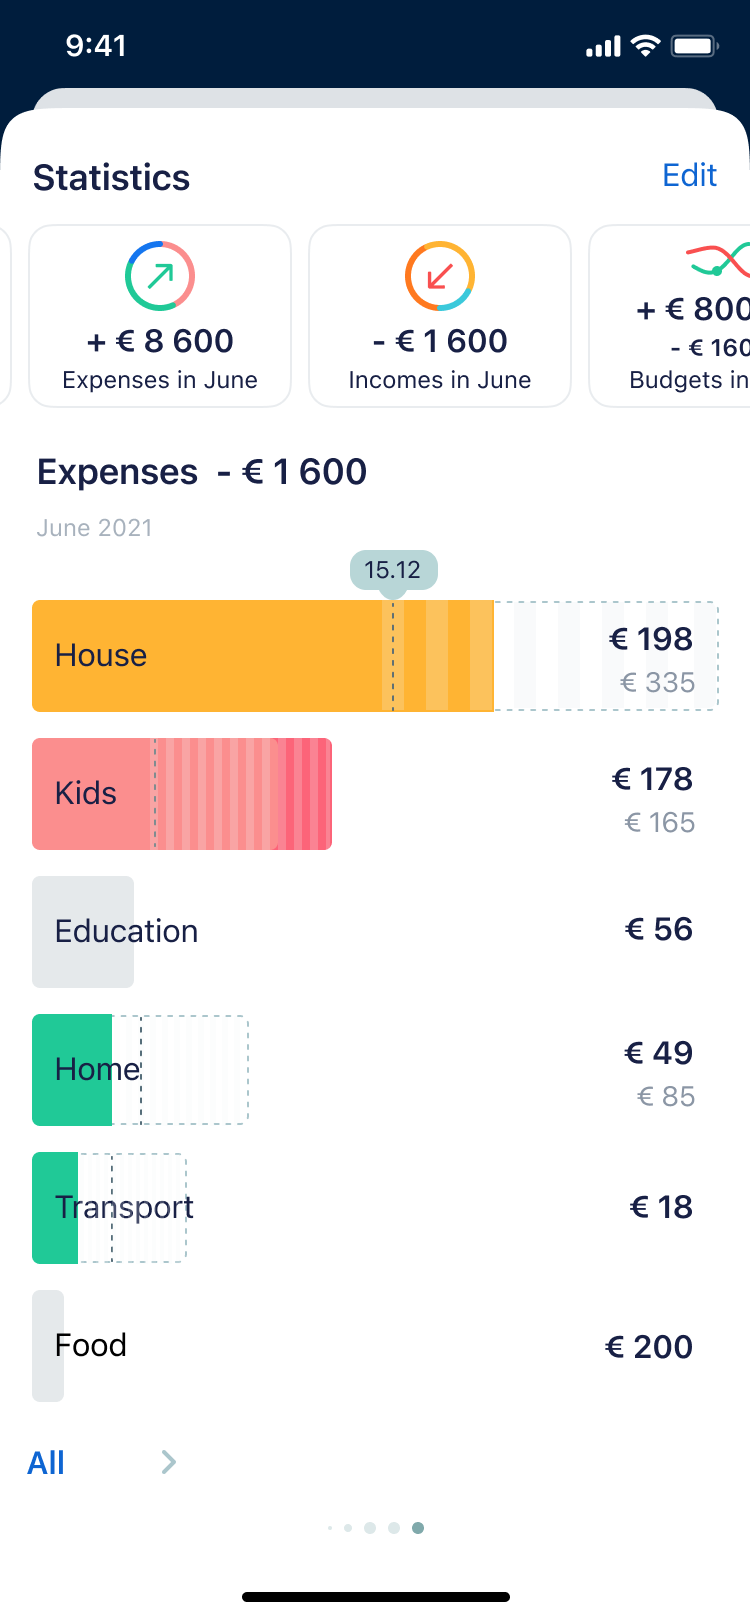Open the Edit statistics link
Image resolution: width=750 pixels, height=1624 pixels.
[689, 175]
